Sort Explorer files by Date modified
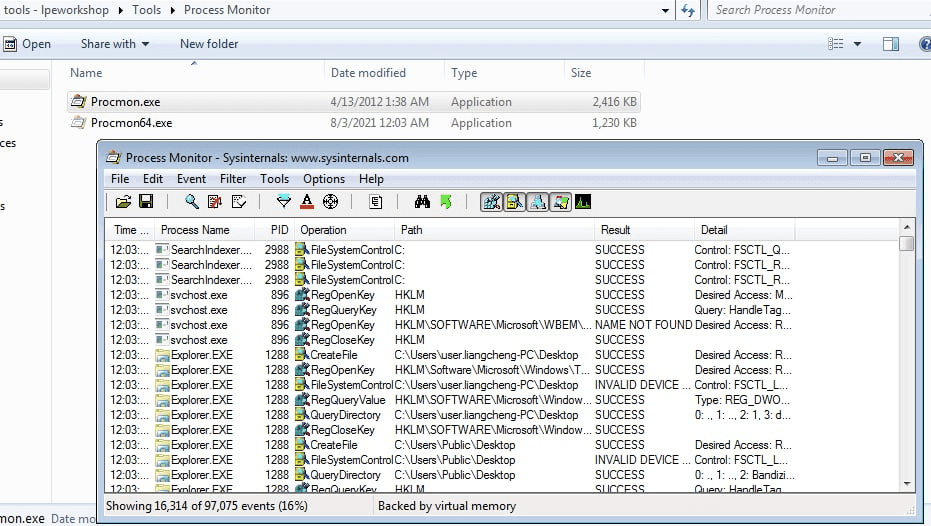The image size is (931, 526). [384, 72]
